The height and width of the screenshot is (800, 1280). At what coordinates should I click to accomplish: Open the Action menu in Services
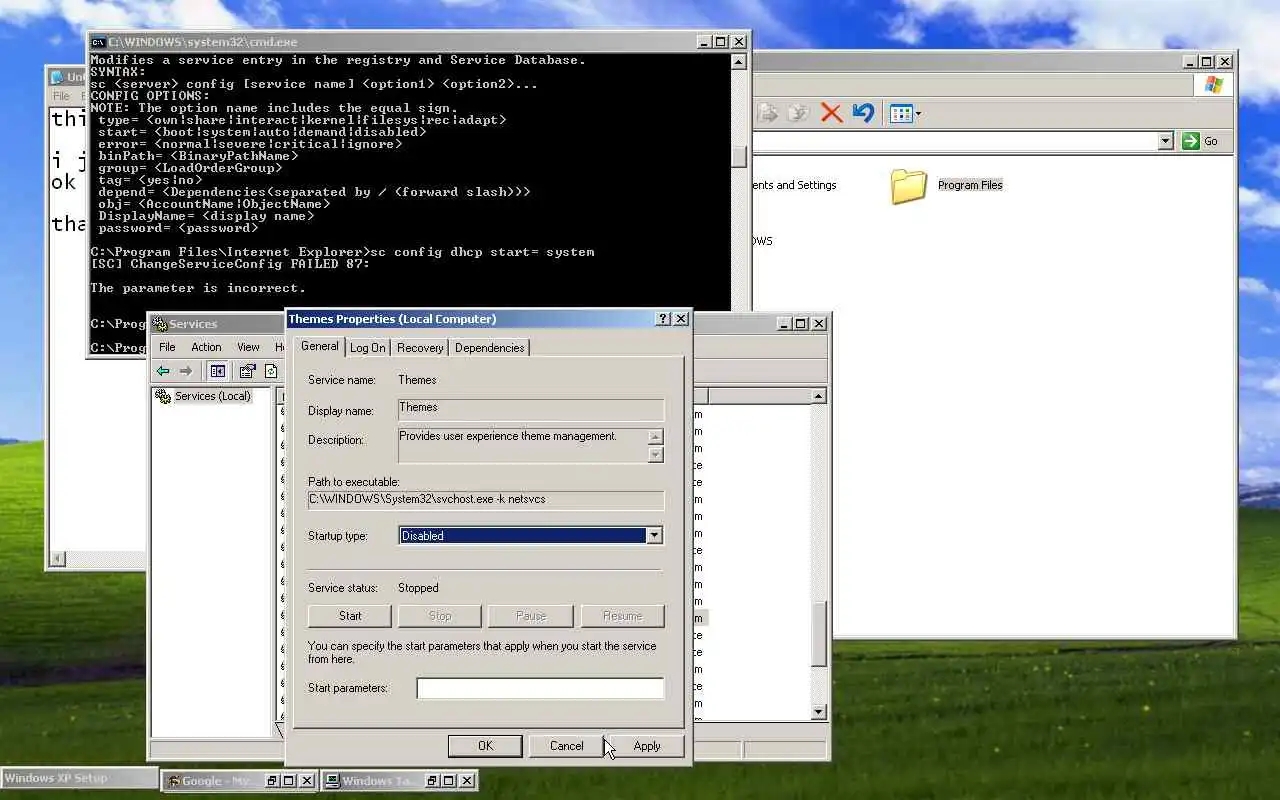(206, 347)
